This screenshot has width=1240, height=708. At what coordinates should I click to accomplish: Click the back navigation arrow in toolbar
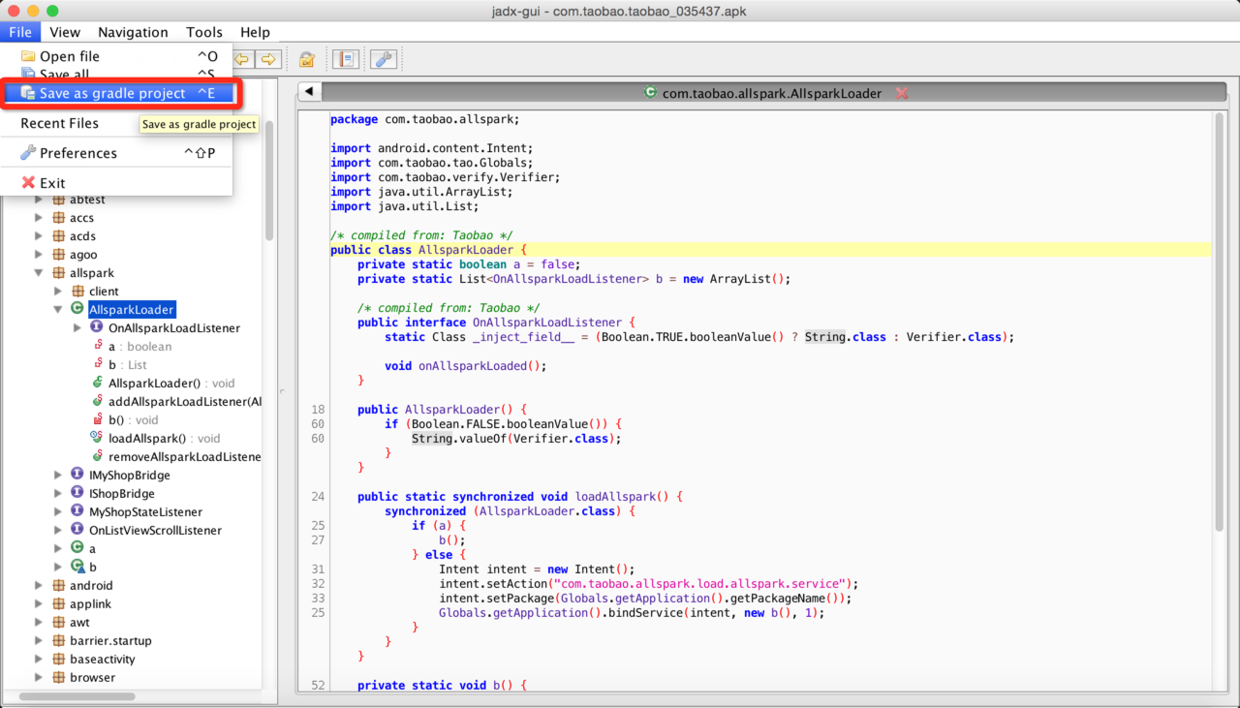243,60
